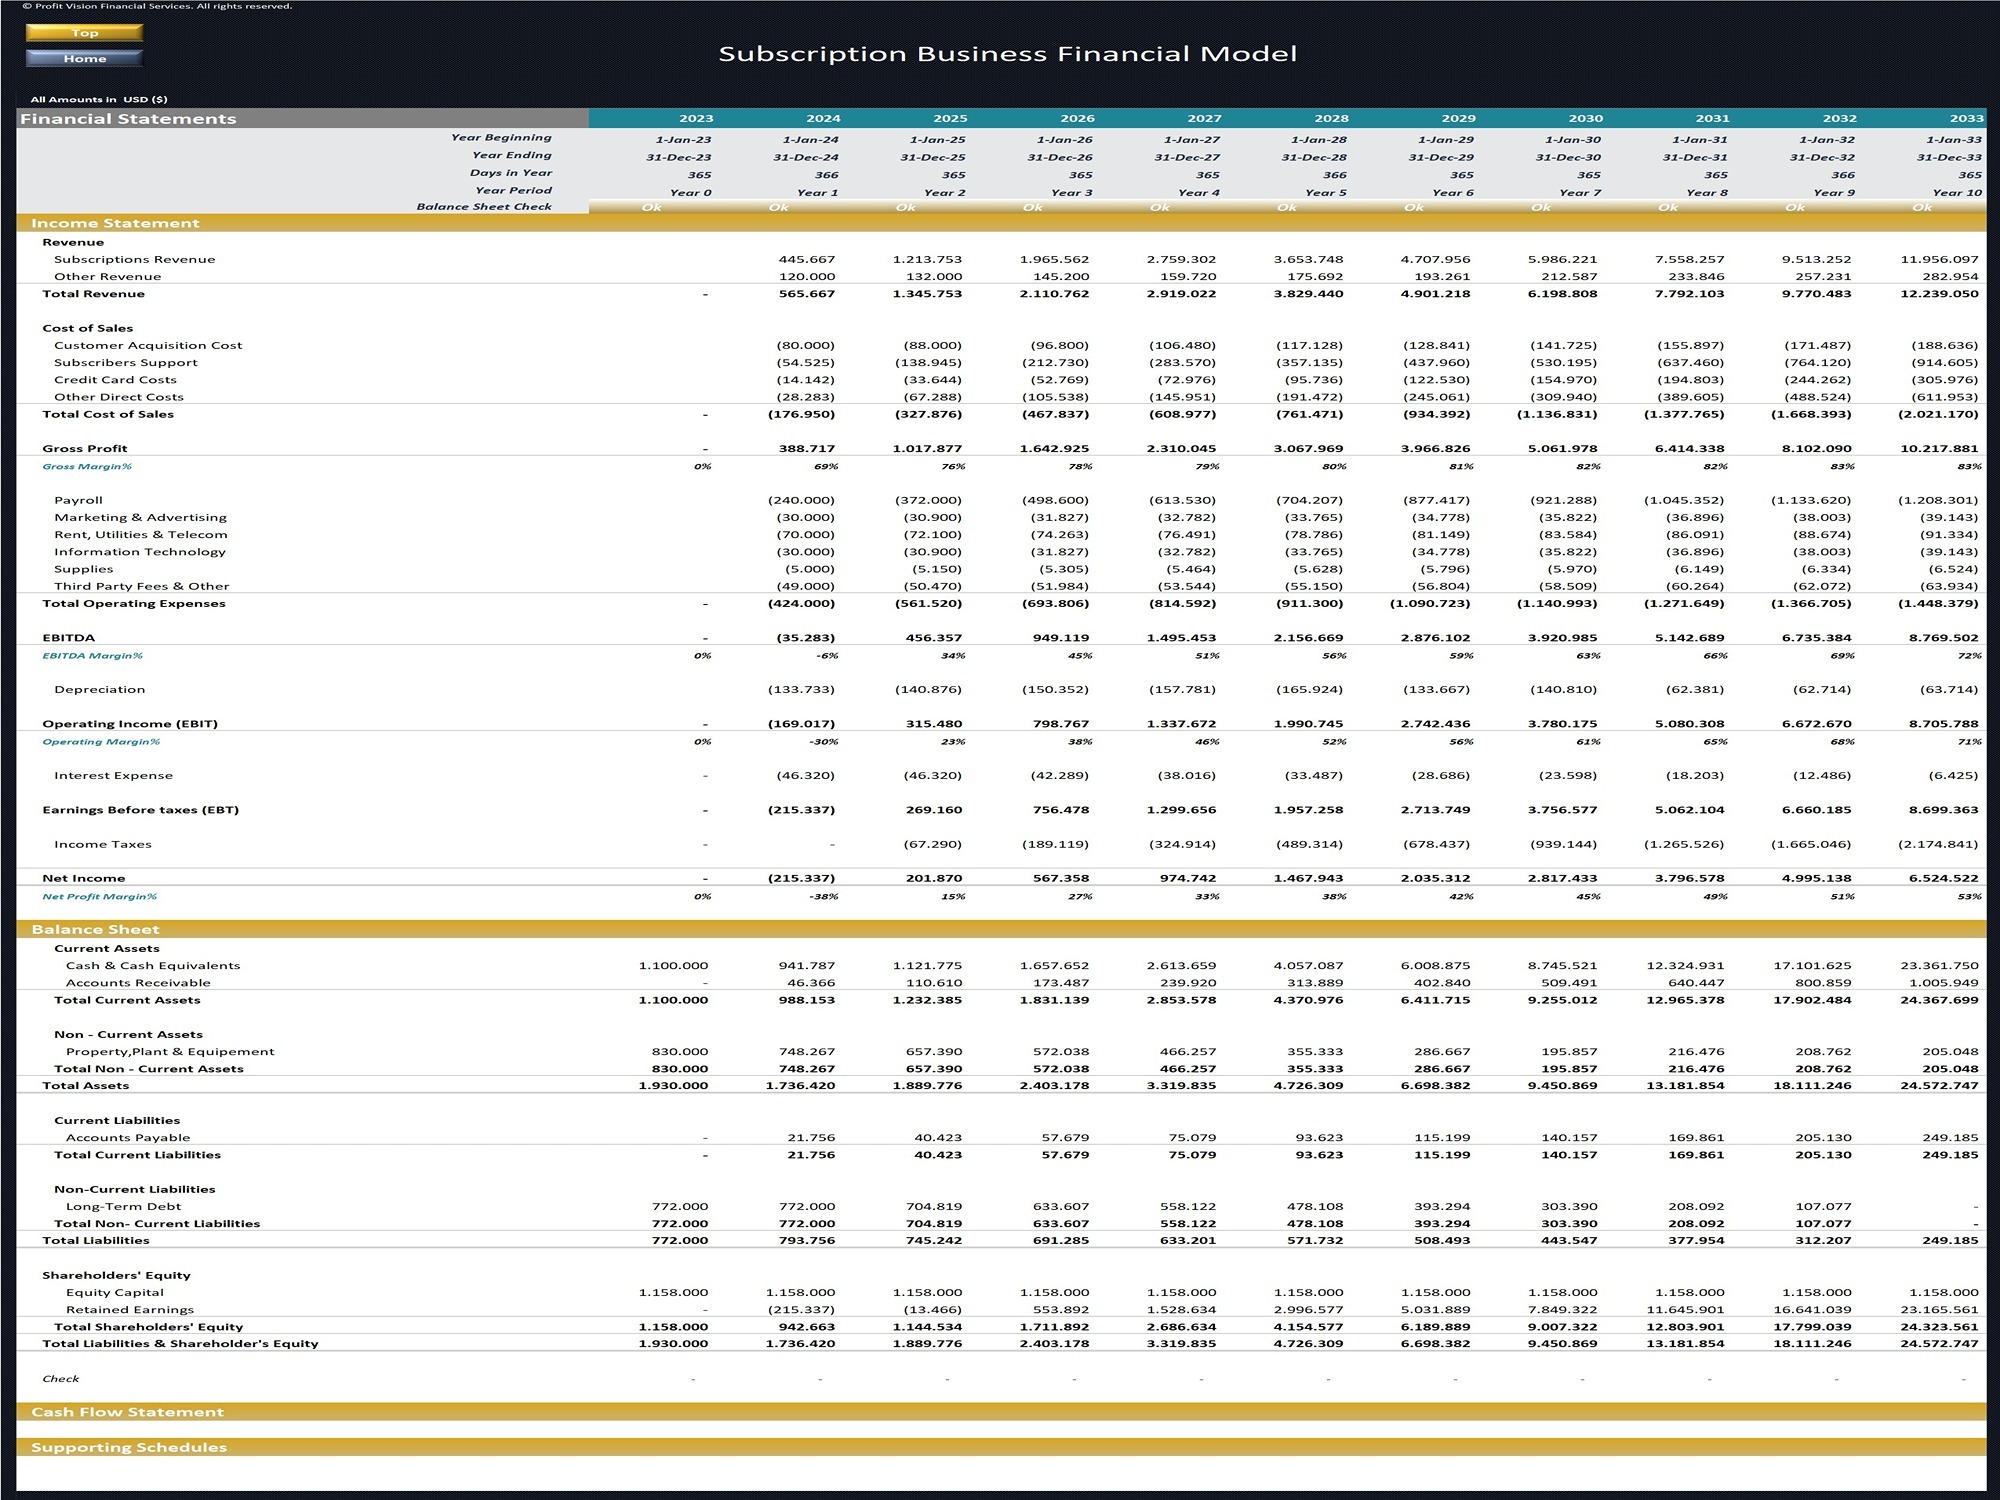Click the Financial Statements header cell
Image resolution: width=2000 pixels, height=1500 pixels.
303,118
